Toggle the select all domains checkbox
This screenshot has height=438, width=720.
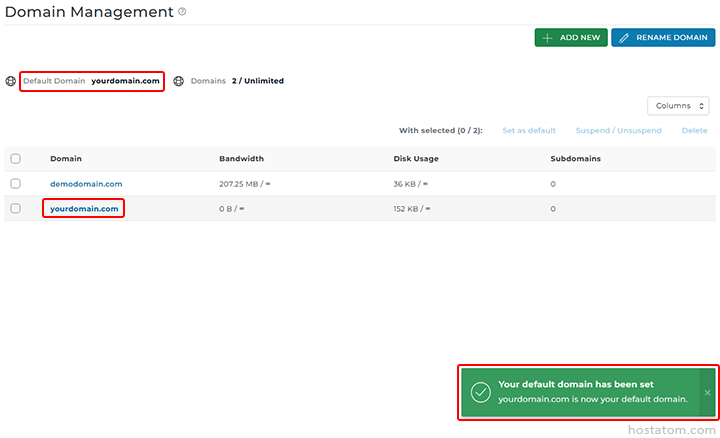coord(15,158)
